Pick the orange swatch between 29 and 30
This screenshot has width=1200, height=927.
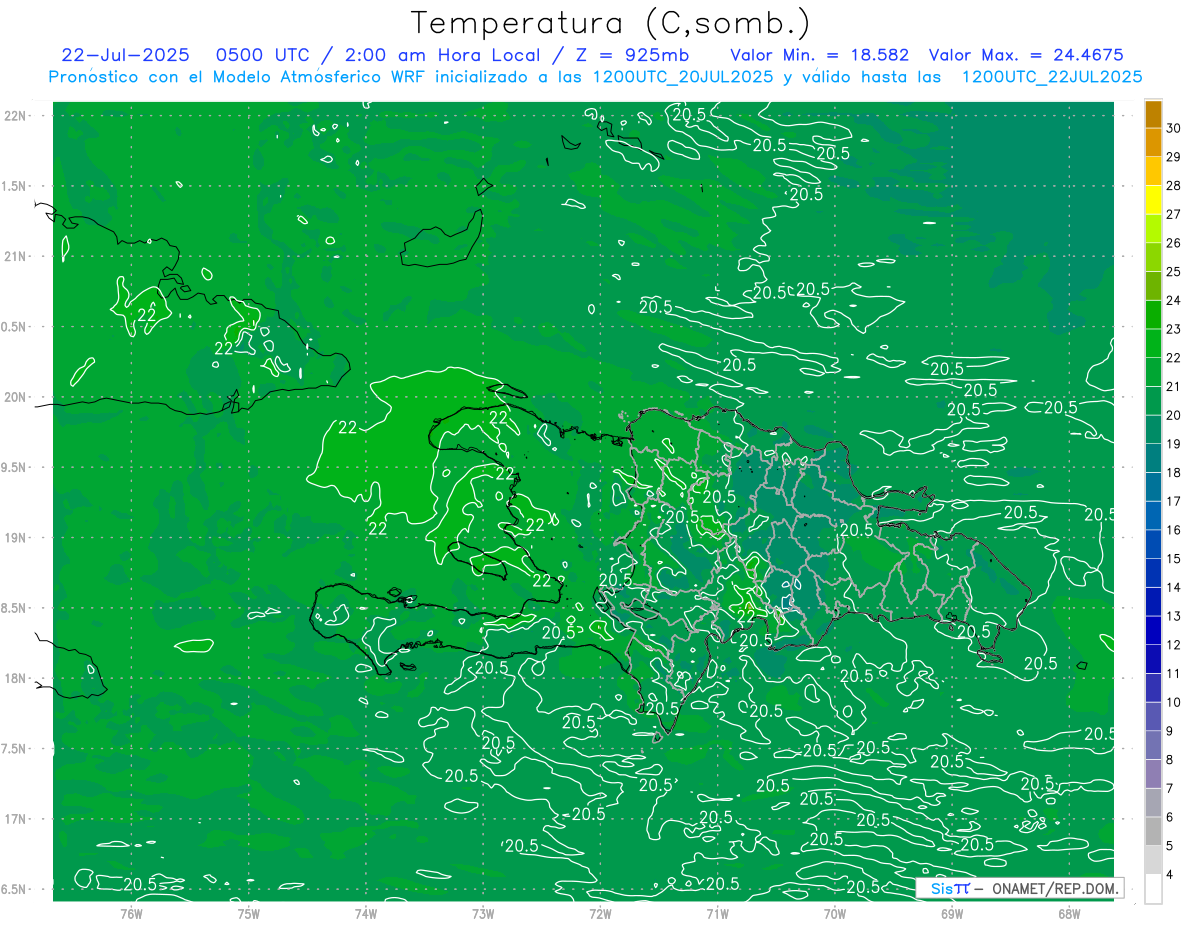pyautogui.click(x=1153, y=143)
